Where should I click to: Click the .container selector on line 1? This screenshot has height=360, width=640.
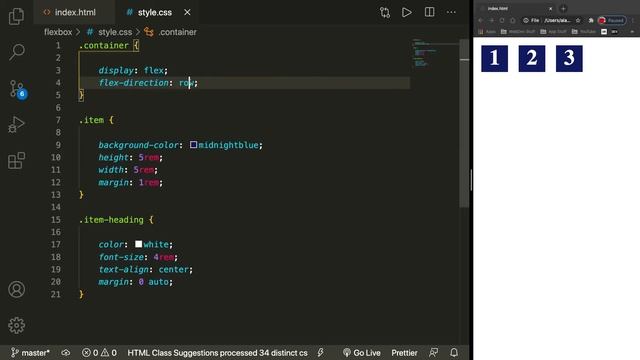pos(104,45)
